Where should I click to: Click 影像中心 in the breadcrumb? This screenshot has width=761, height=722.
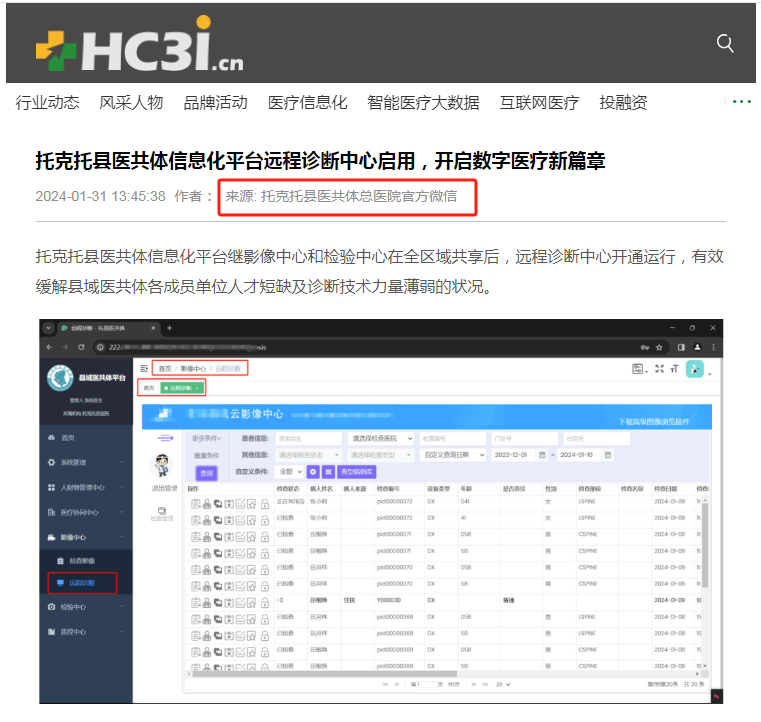(x=193, y=369)
